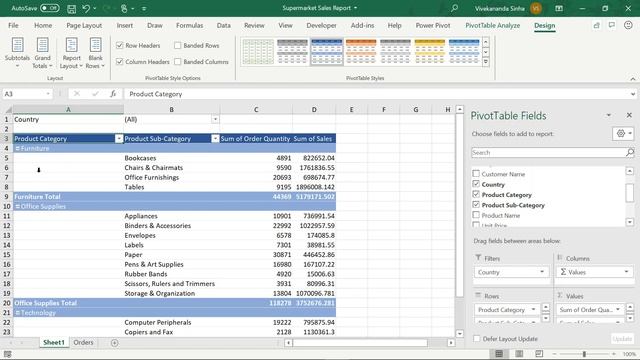Open Grand Totals options
Screen dimensions: 640x360
pos(42,53)
